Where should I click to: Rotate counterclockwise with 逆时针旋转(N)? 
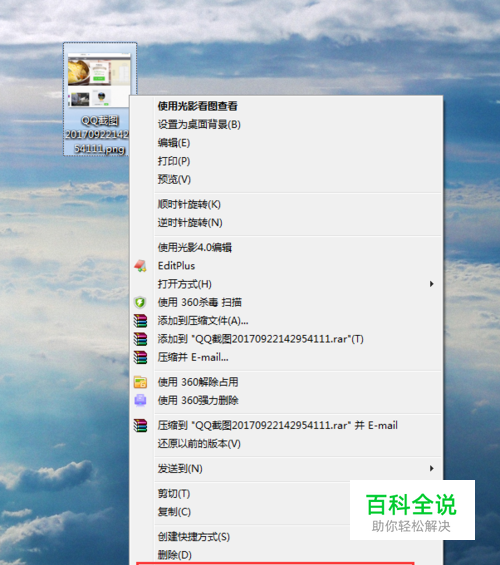click(x=190, y=223)
